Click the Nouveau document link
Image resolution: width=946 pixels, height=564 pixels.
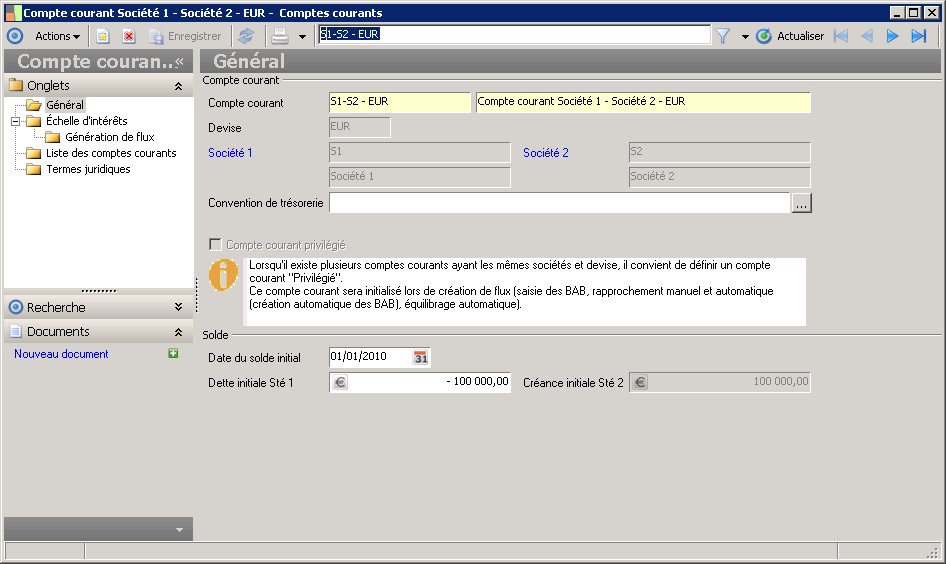[x=61, y=354]
